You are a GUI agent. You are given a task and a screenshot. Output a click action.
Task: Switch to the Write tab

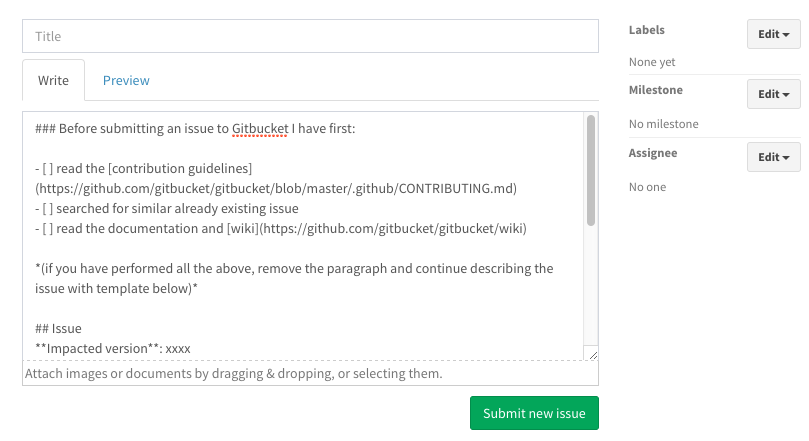[x=53, y=80]
